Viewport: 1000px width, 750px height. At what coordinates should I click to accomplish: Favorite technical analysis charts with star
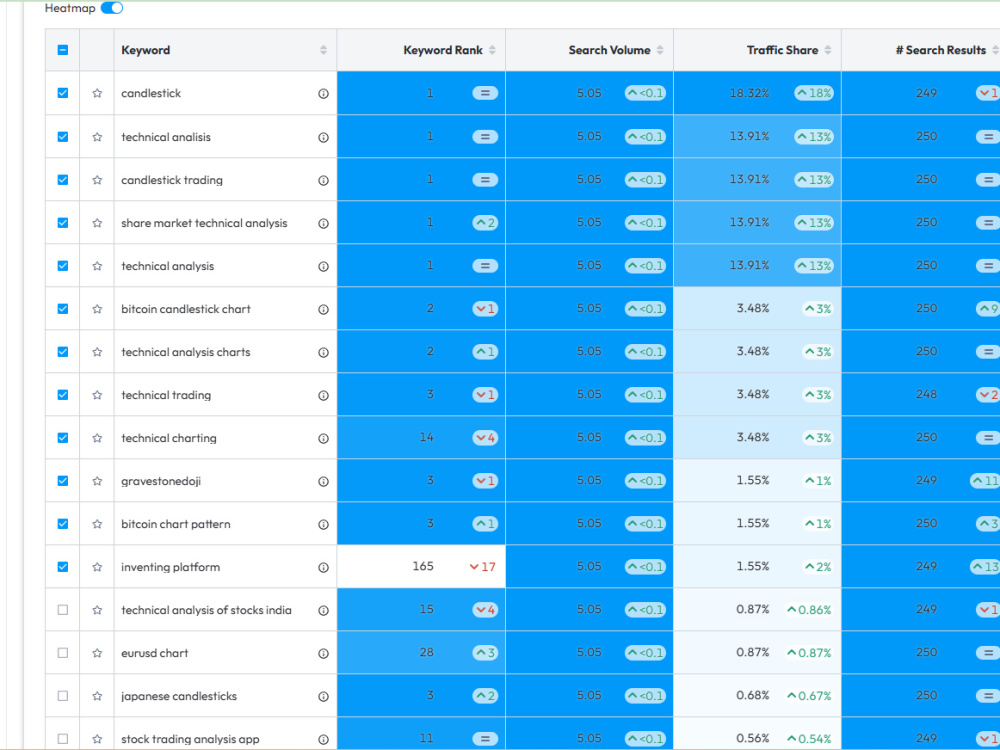click(x=97, y=352)
